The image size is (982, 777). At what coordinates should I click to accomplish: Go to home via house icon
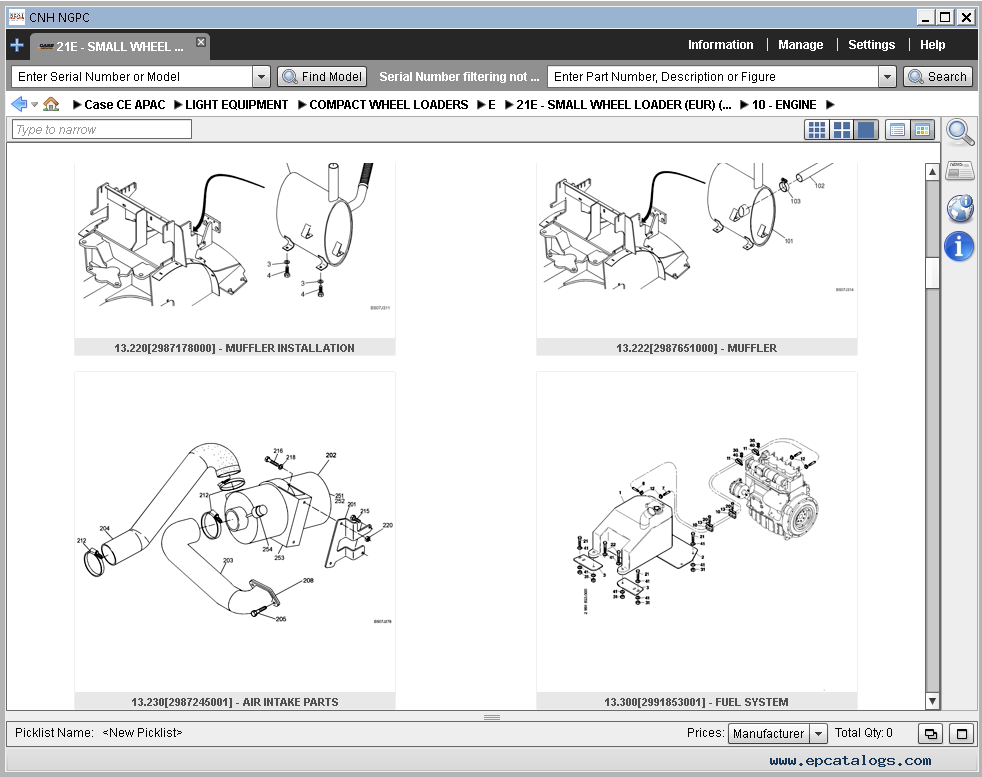(51, 104)
